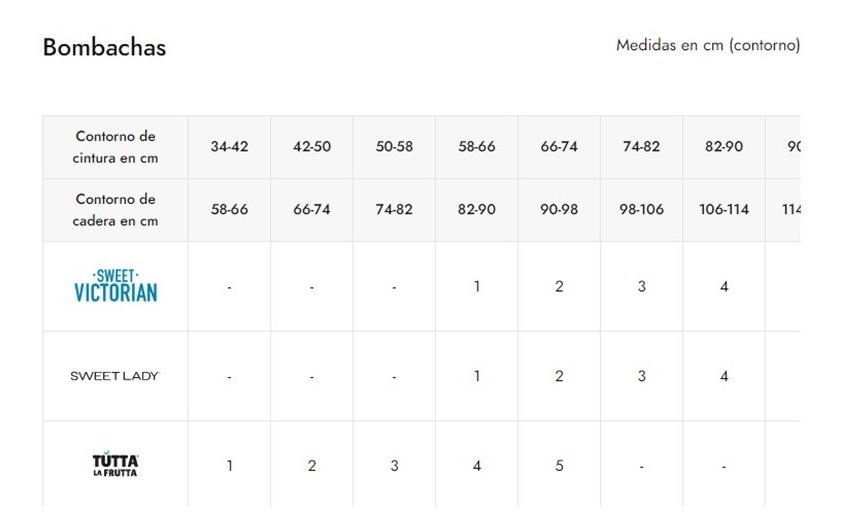
Task: Click size 1 in Sweet Lady row
Action: (477, 377)
